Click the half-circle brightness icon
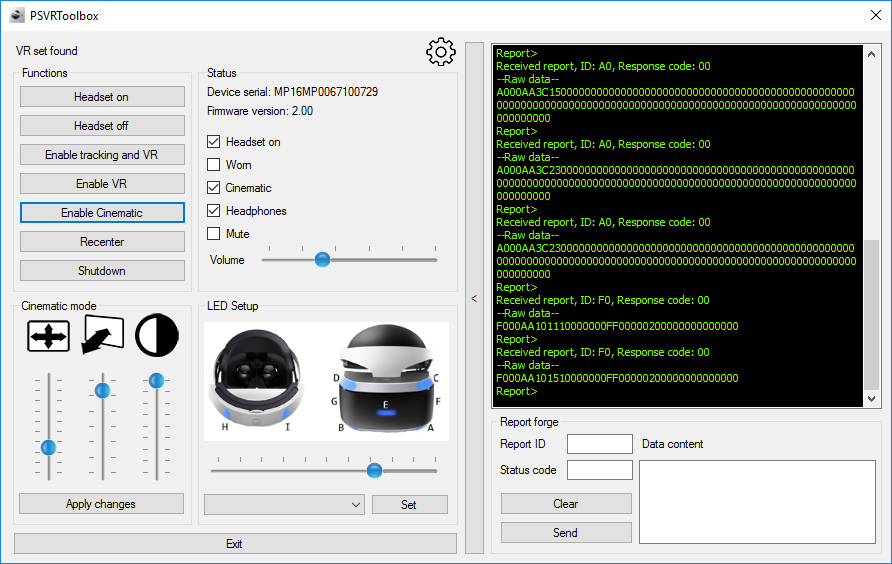The image size is (892, 564). [156, 334]
